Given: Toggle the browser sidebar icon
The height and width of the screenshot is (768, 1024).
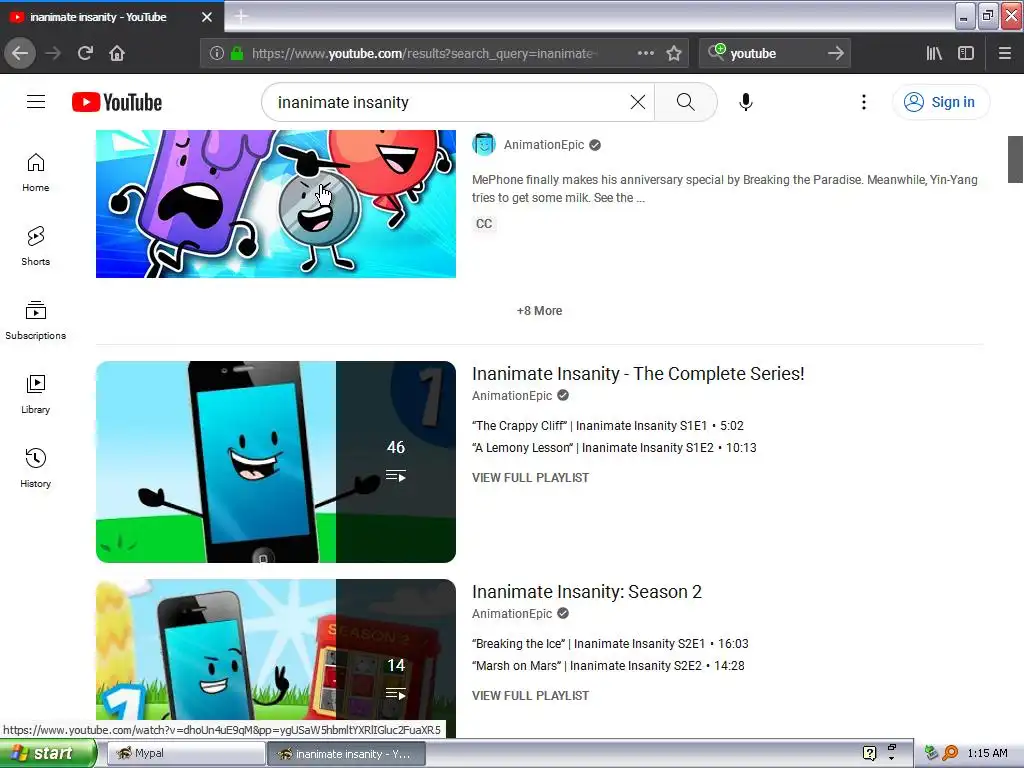Looking at the screenshot, I should tap(966, 54).
